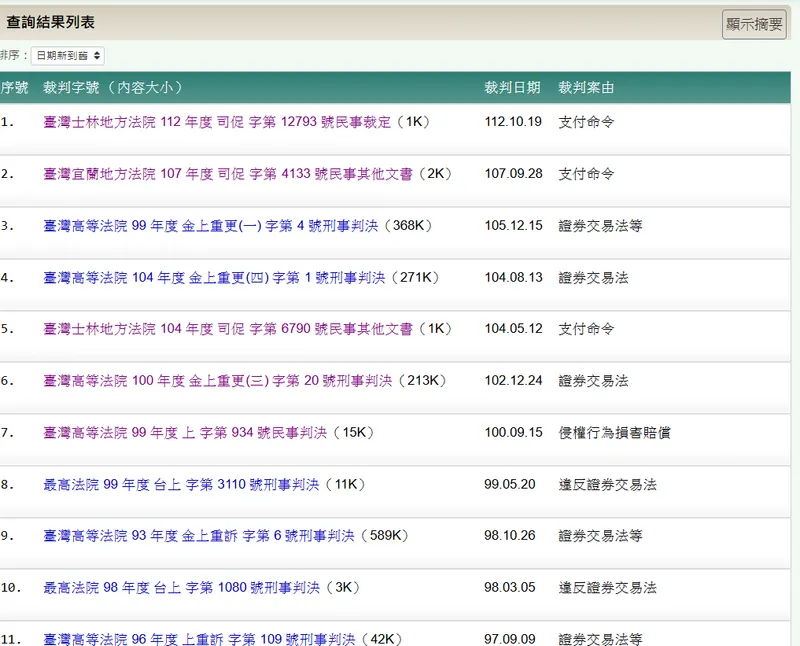Open 最高法院 99 年度 台上 3110 號刑事判決
Viewport: 800px width, 646px height.
click(181, 485)
